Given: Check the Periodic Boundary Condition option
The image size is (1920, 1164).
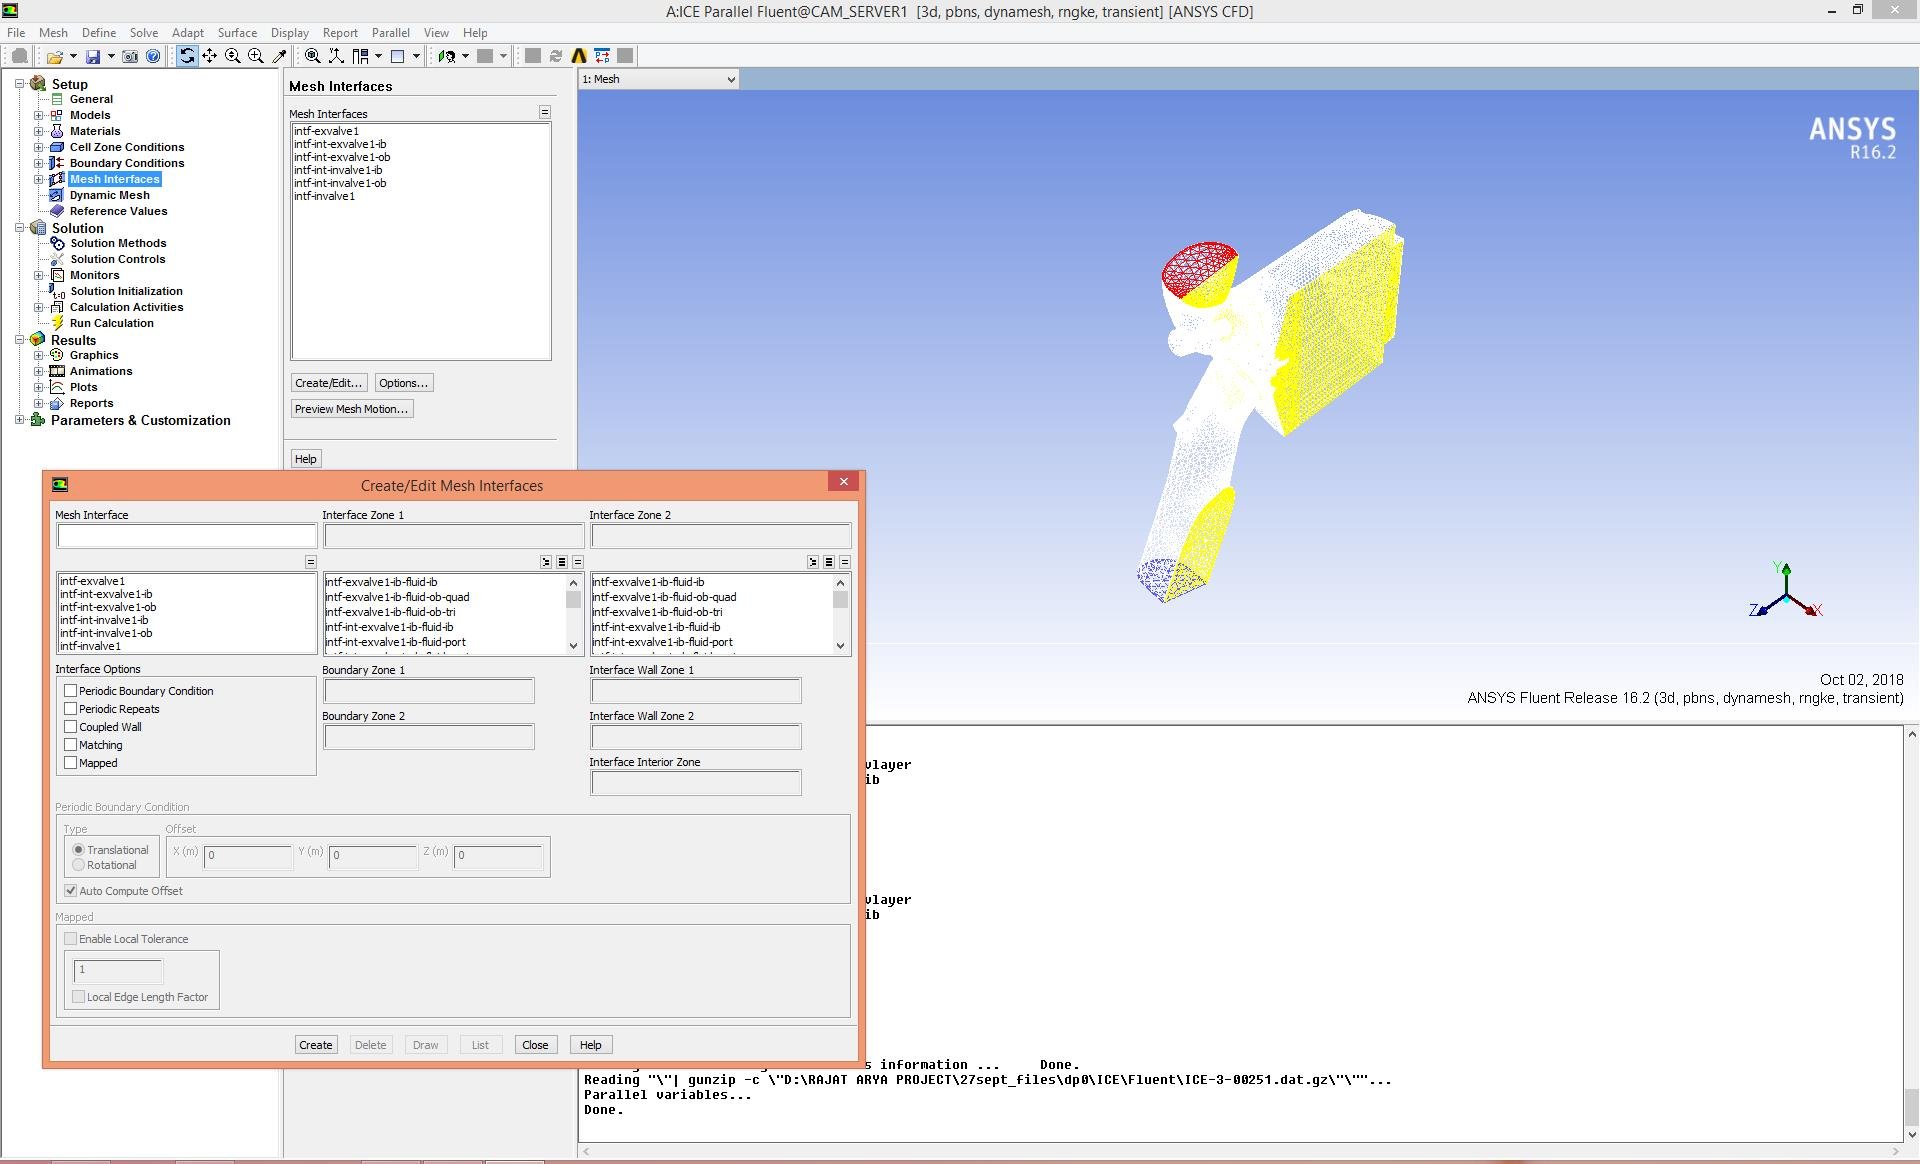Looking at the screenshot, I should coord(71,691).
